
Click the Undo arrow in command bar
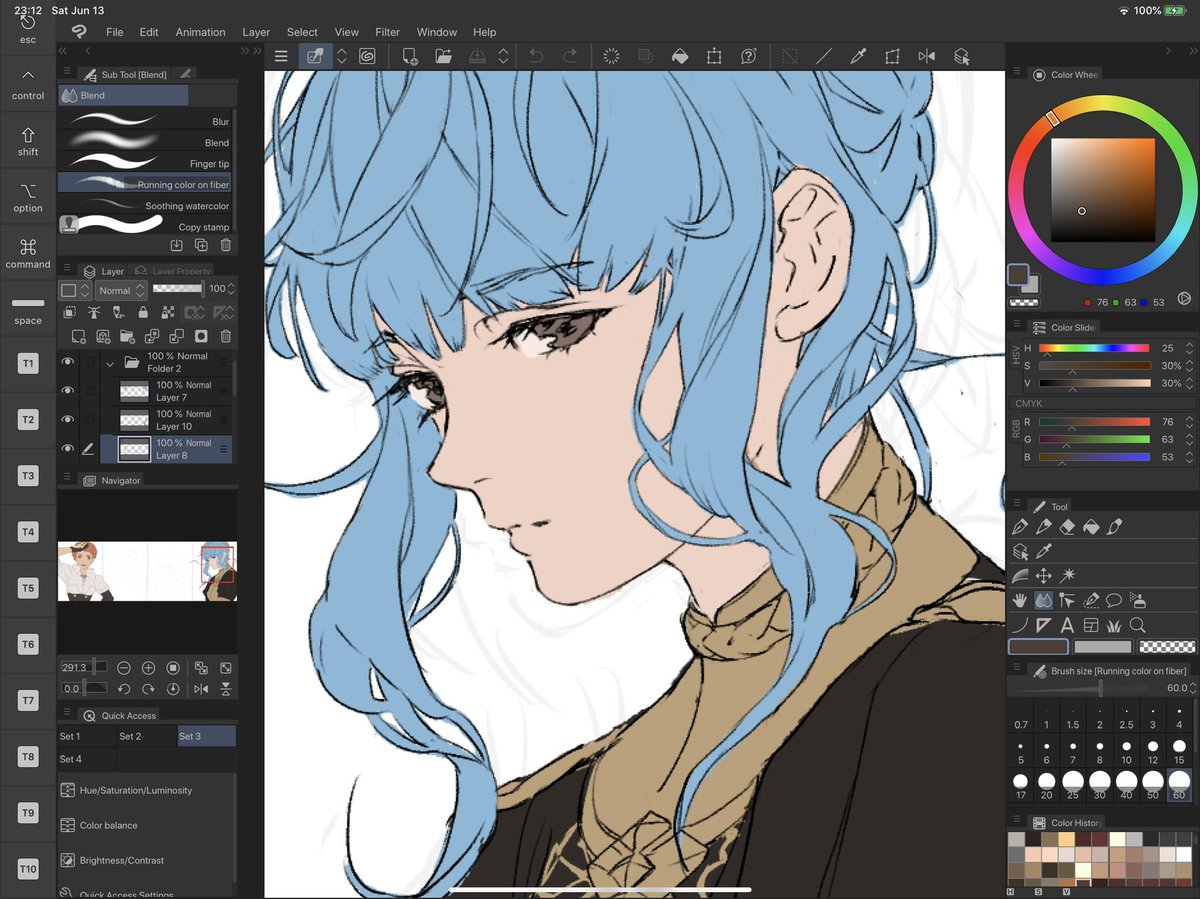(536, 57)
